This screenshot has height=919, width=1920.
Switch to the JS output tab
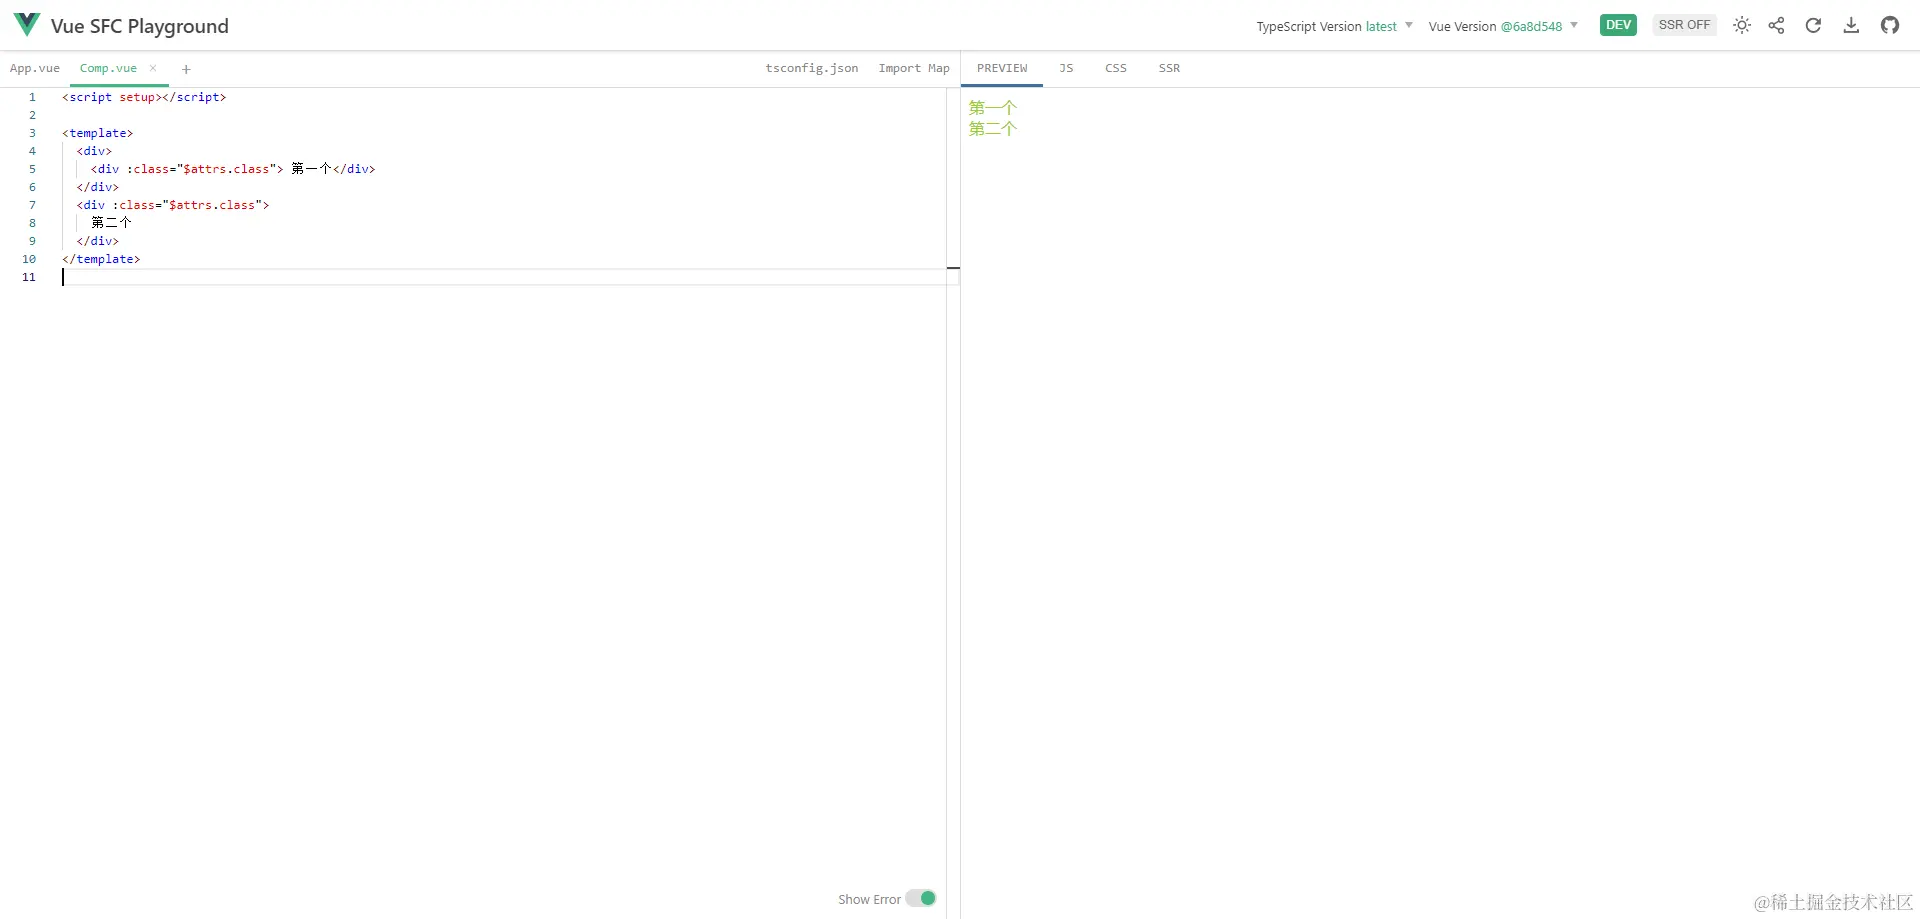click(1066, 68)
